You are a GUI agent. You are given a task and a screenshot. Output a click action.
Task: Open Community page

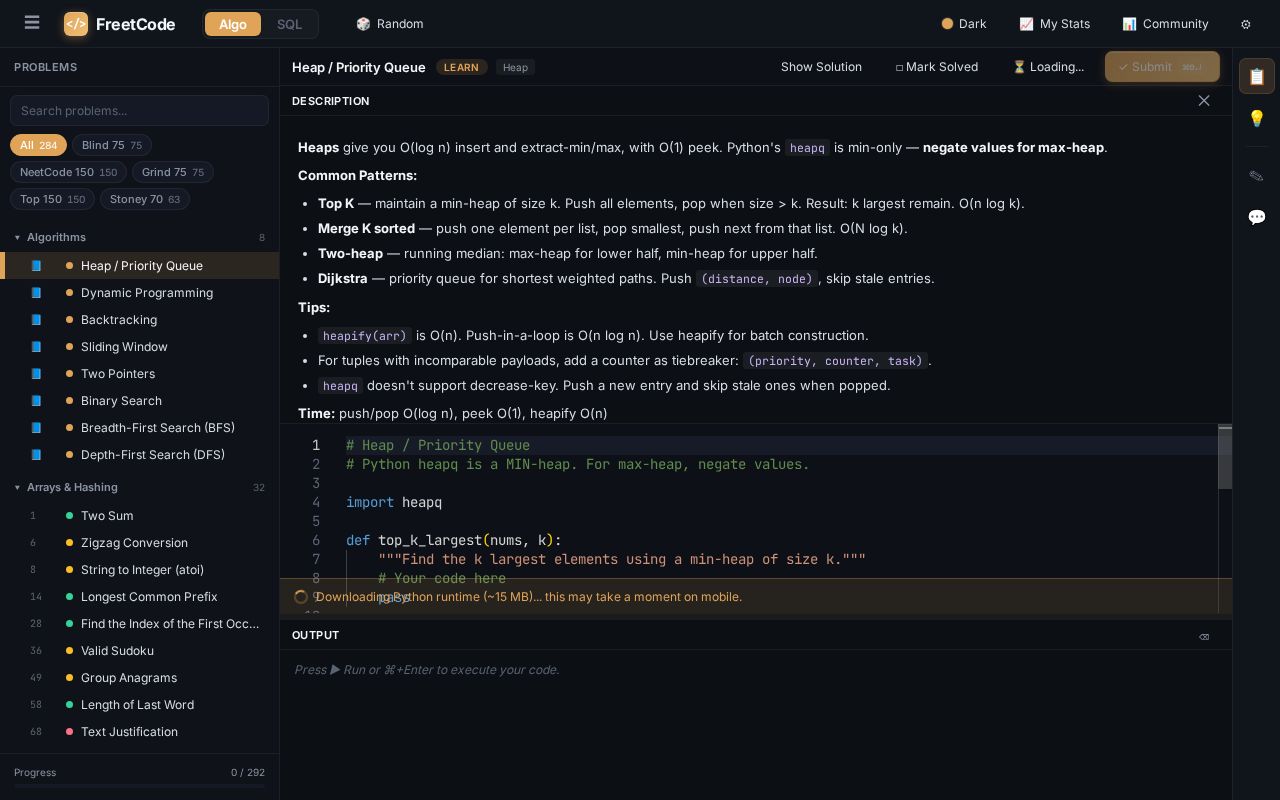pos(1165,24)
